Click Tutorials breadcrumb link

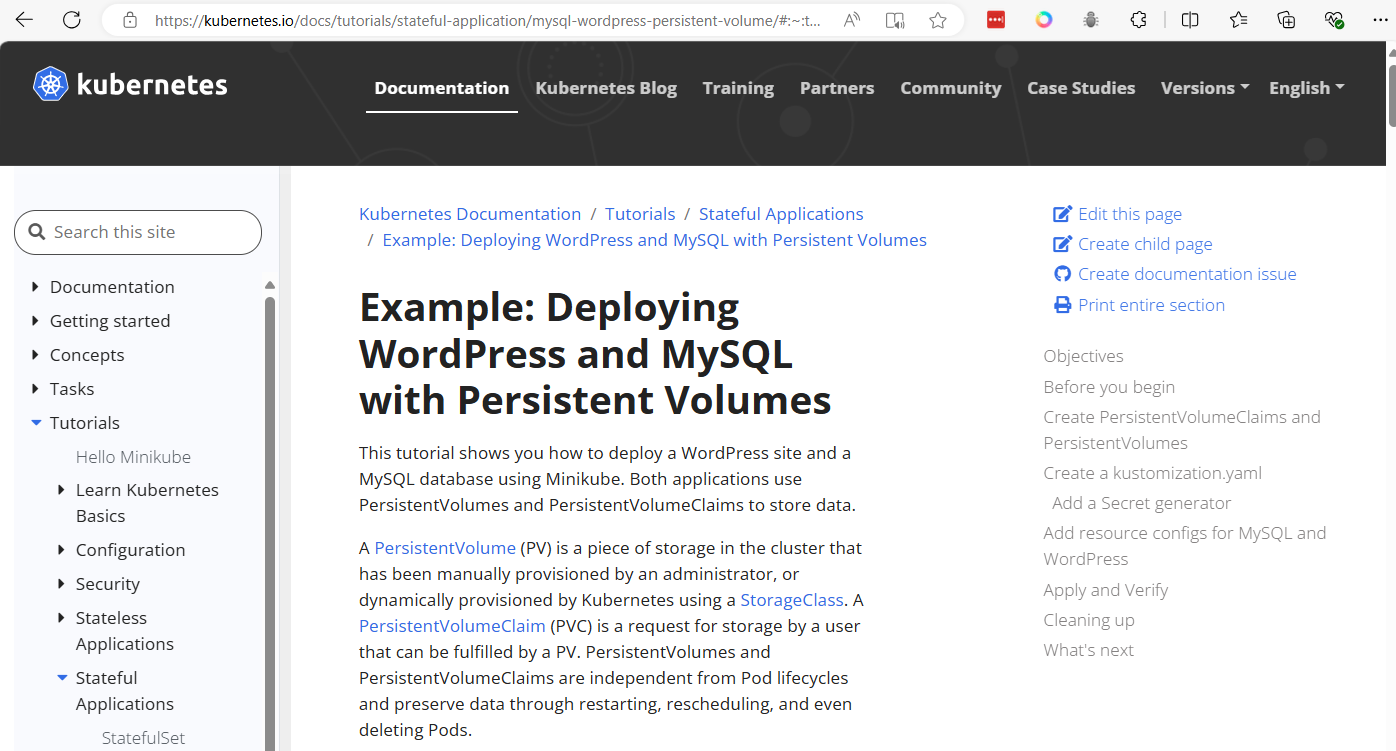click(x=640, y=214)
